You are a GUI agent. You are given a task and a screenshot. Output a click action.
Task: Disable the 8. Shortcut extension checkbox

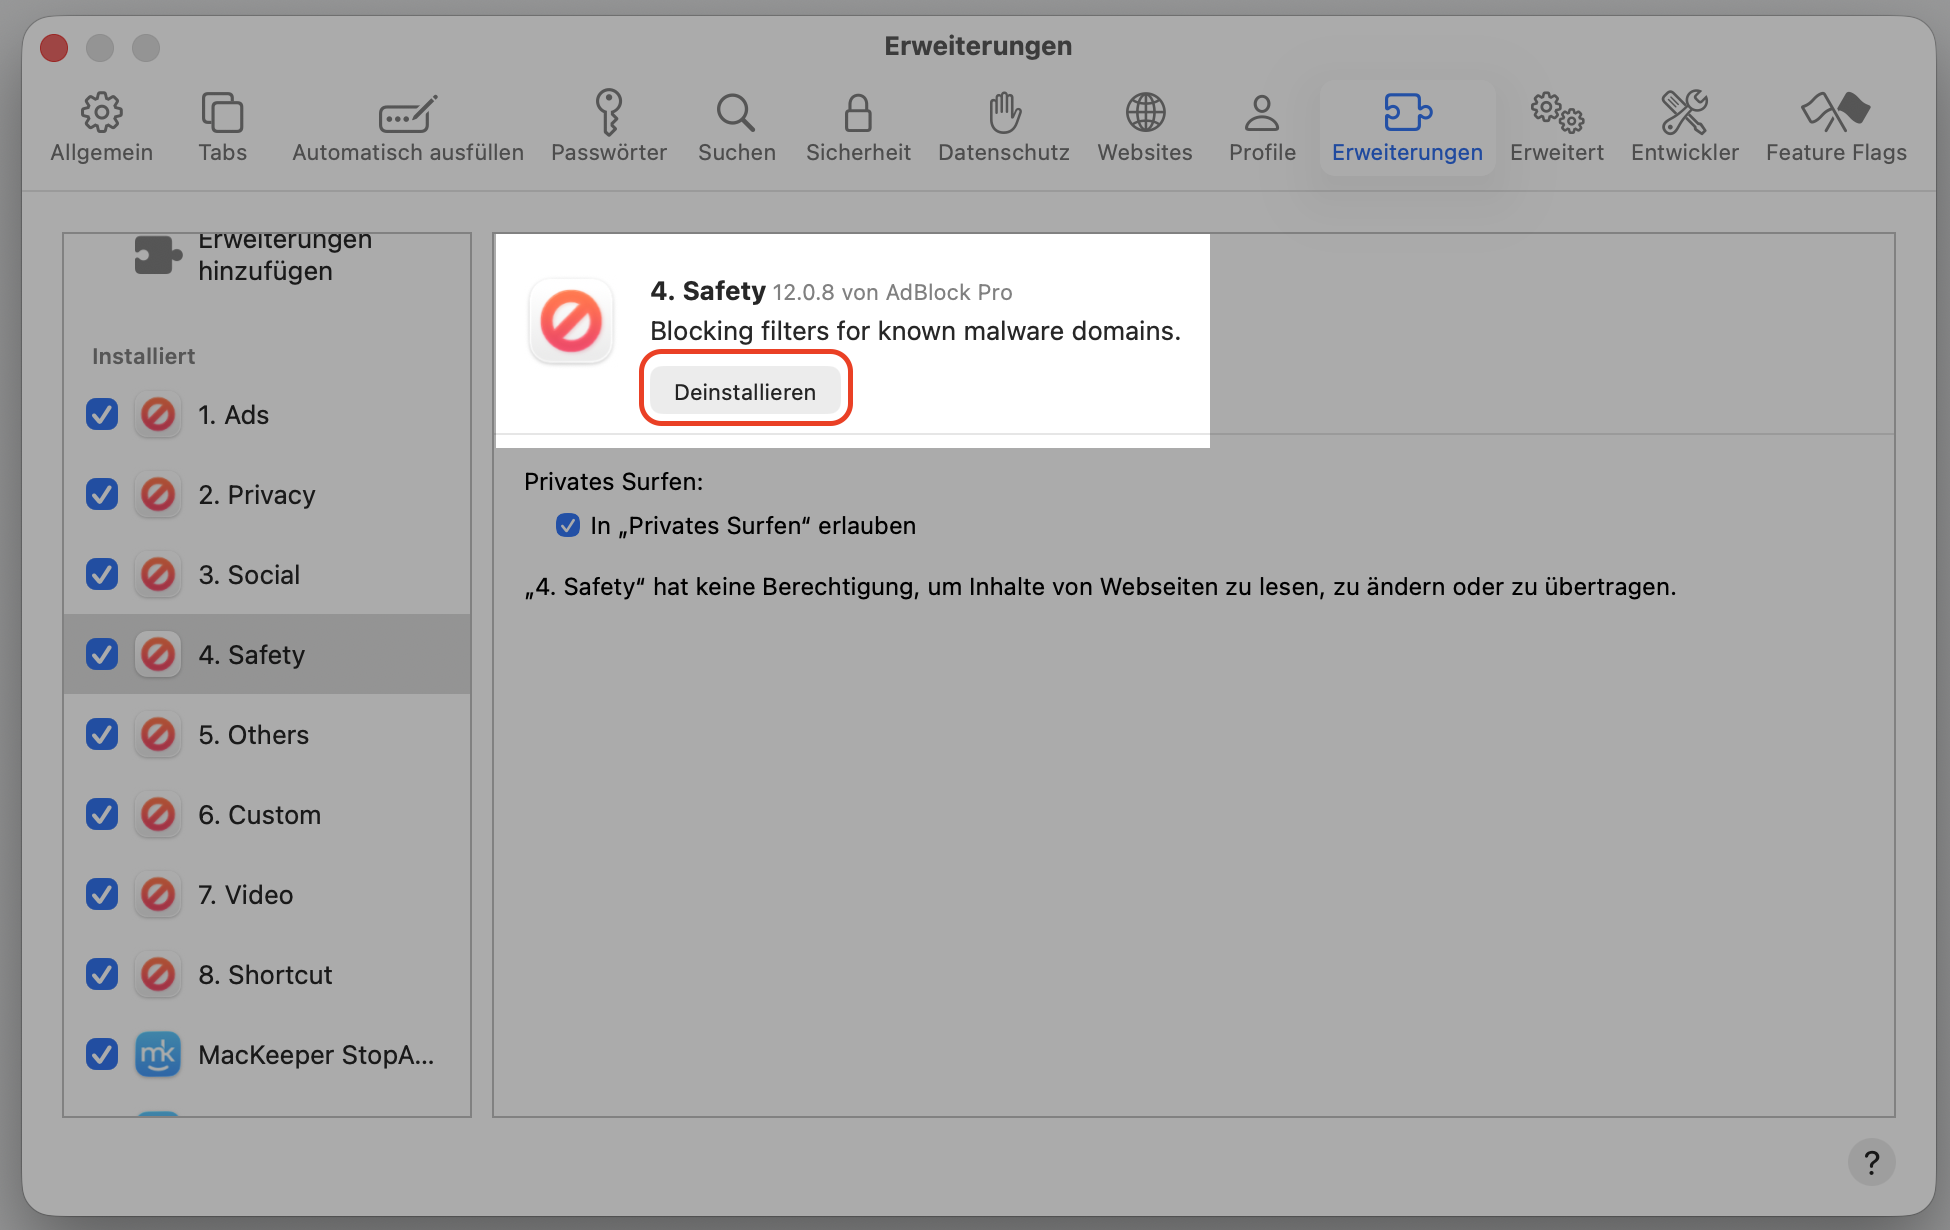click(x=102, y=974)
